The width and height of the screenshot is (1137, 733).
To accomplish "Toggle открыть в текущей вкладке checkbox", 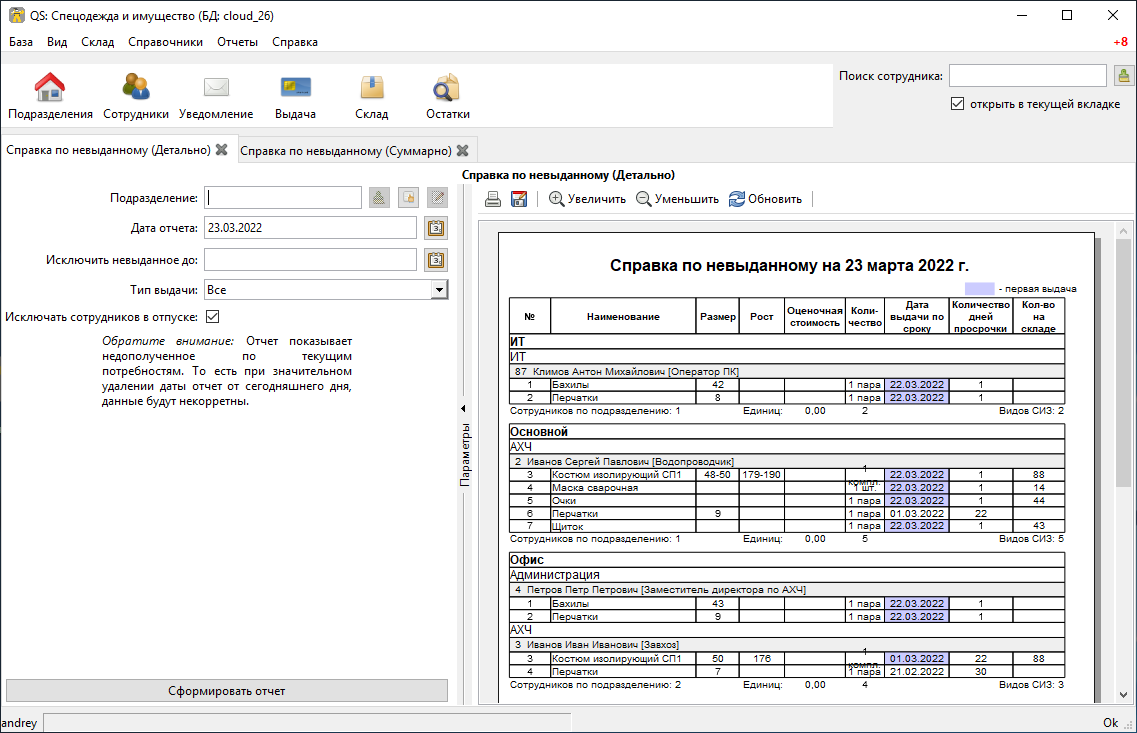I will click(957, 104).
